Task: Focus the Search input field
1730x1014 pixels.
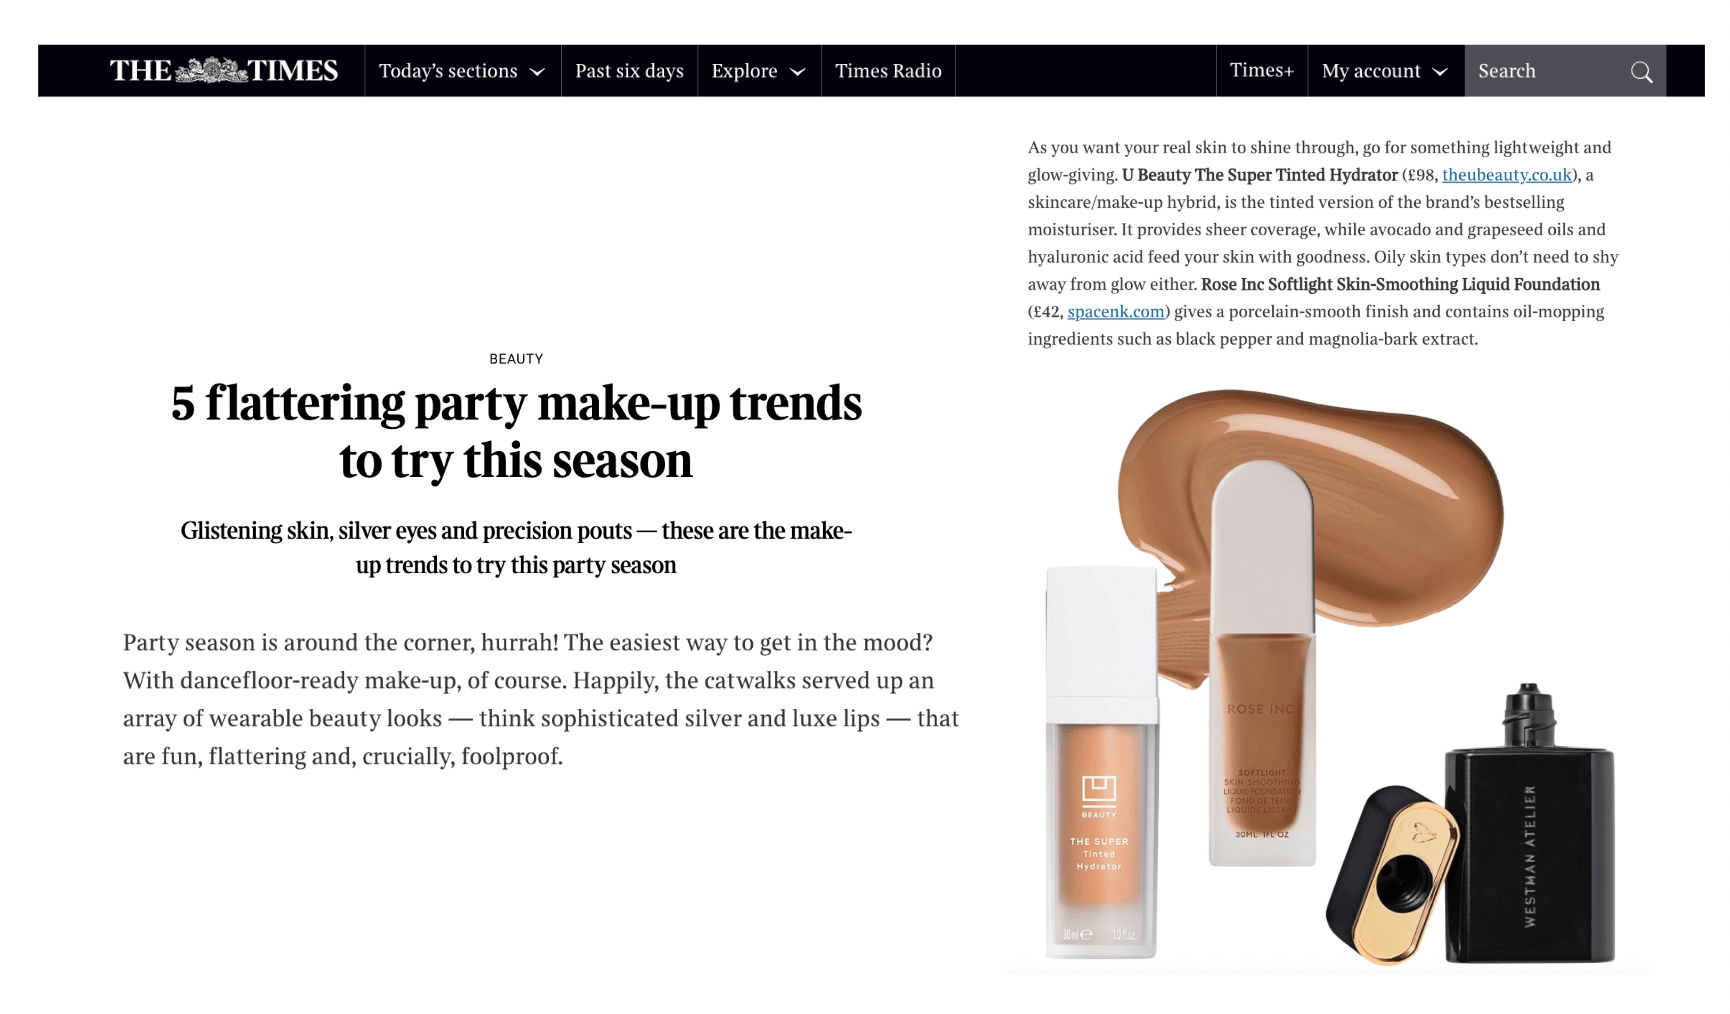Action: click(1547, 71)
